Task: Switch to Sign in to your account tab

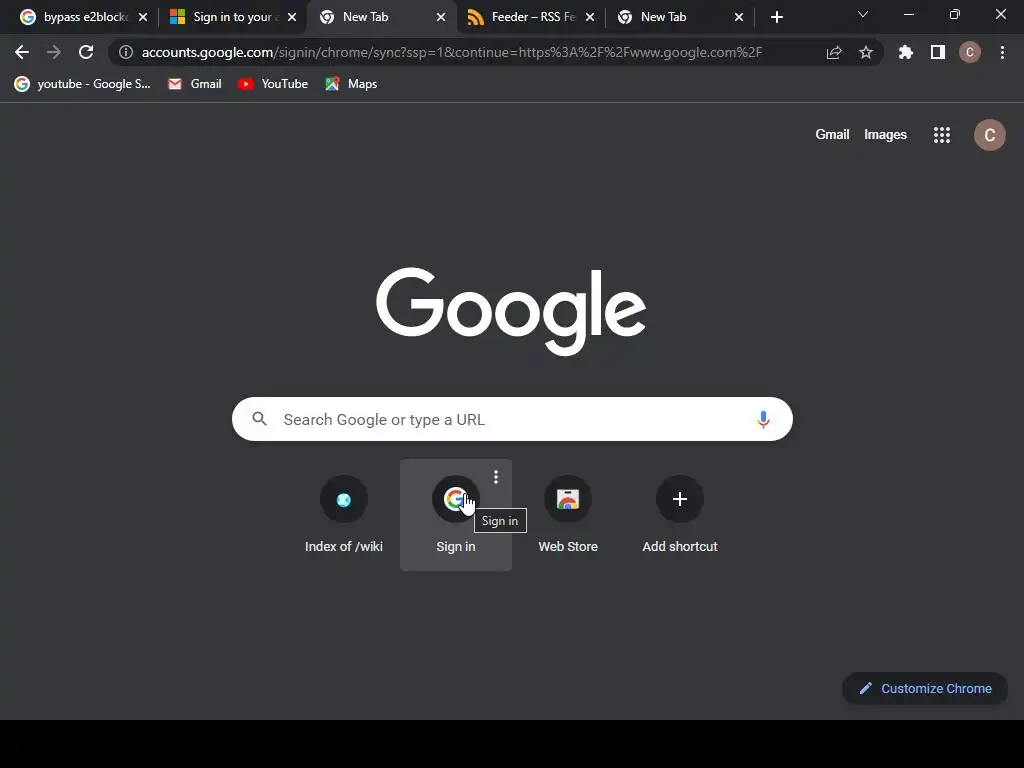Action: [x=232, y=17]
